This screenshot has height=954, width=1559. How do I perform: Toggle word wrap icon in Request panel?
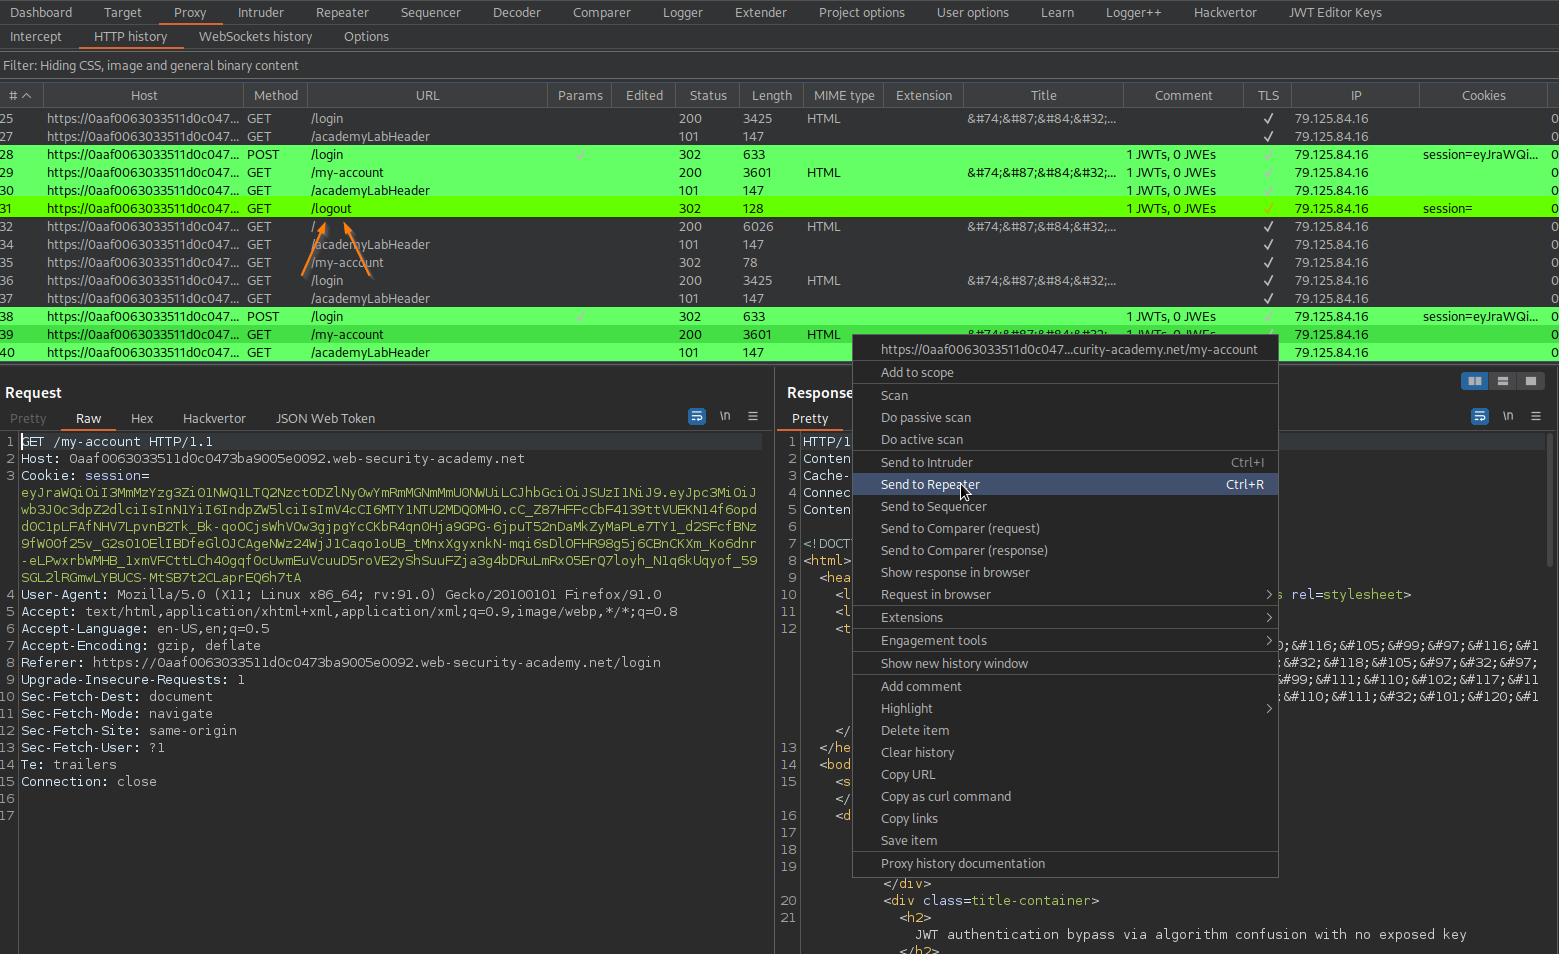(697, 416)
